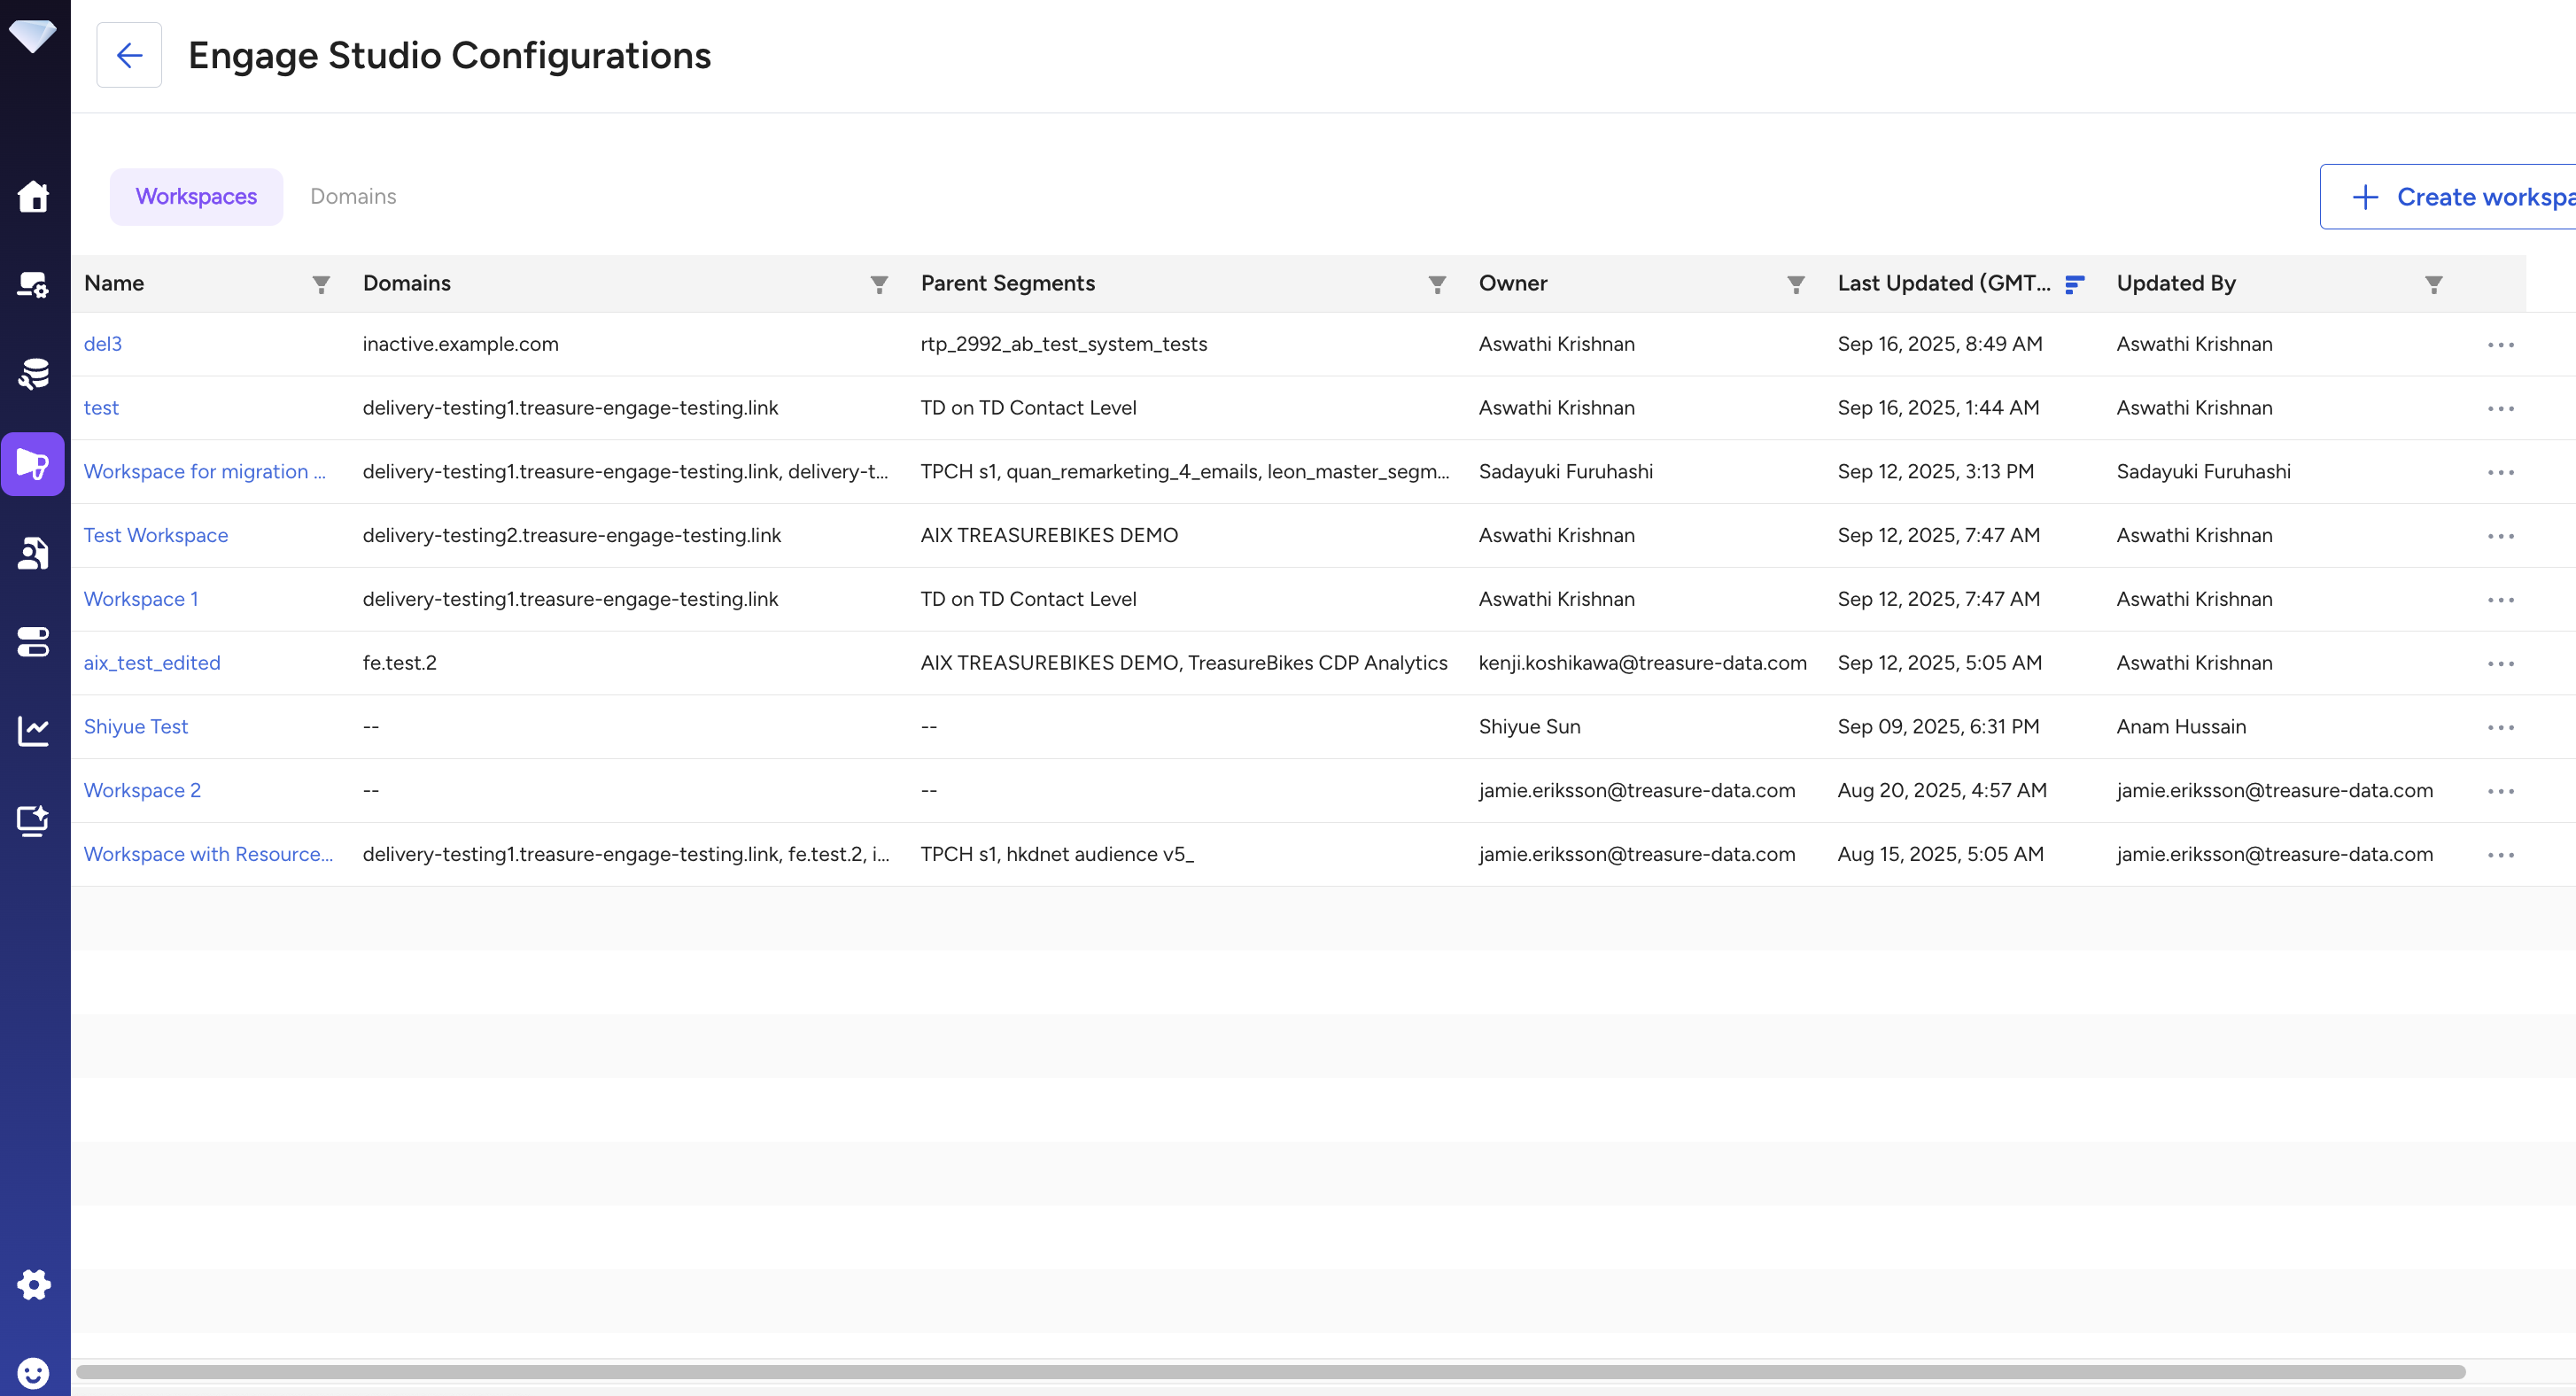Open the Workspace 2 link
The height and width of the screenshot is (1396, 2576).
142,790
